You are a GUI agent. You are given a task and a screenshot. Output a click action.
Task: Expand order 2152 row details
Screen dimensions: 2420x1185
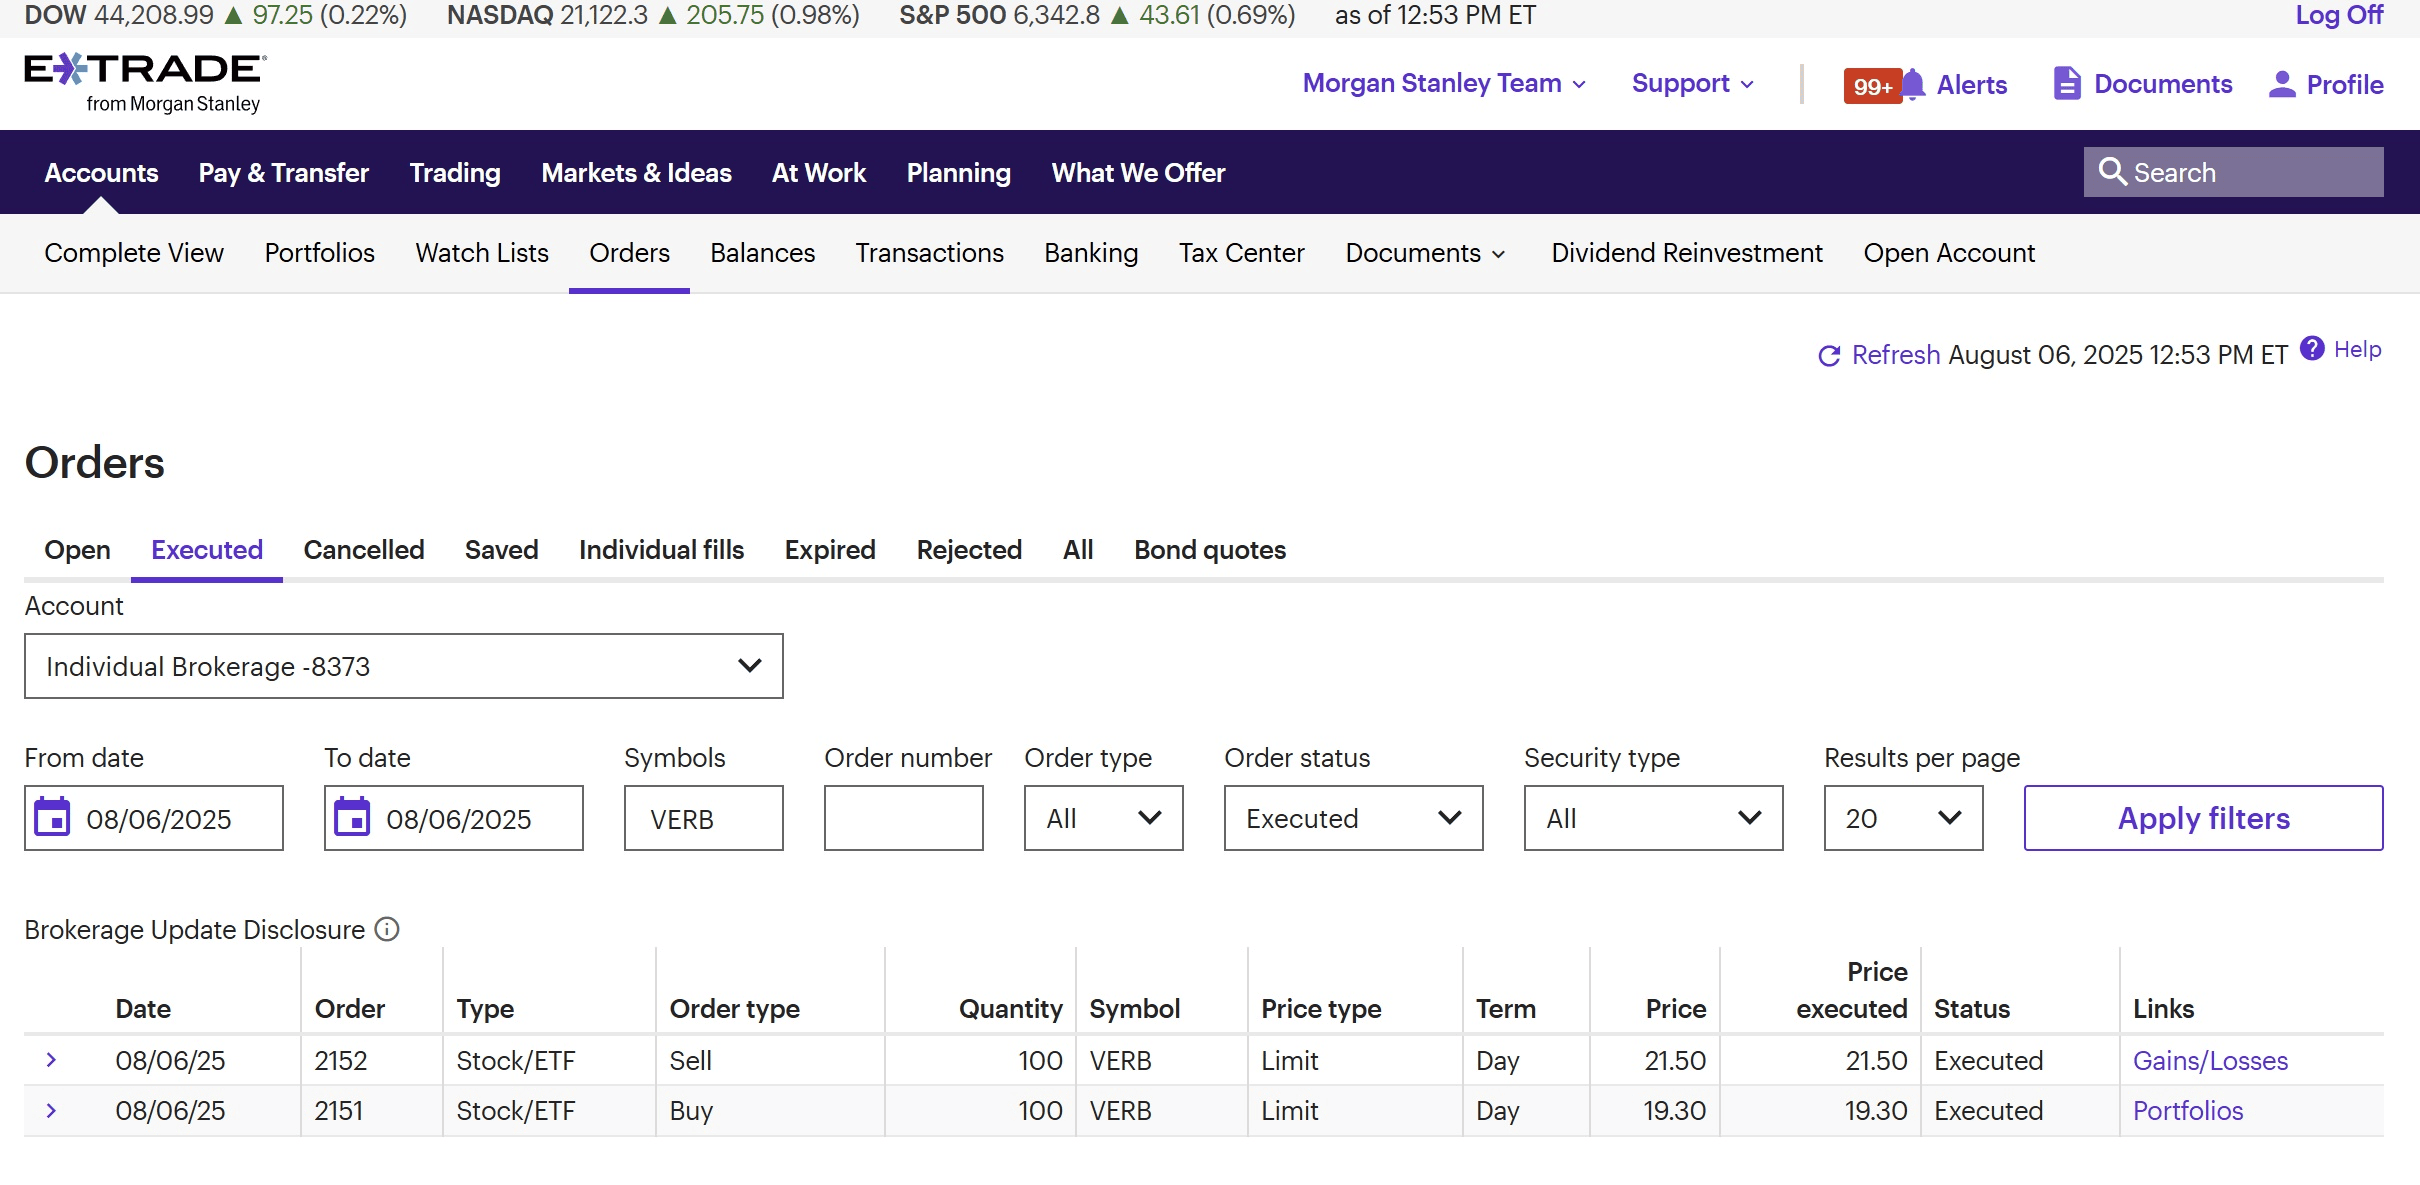52,1060
